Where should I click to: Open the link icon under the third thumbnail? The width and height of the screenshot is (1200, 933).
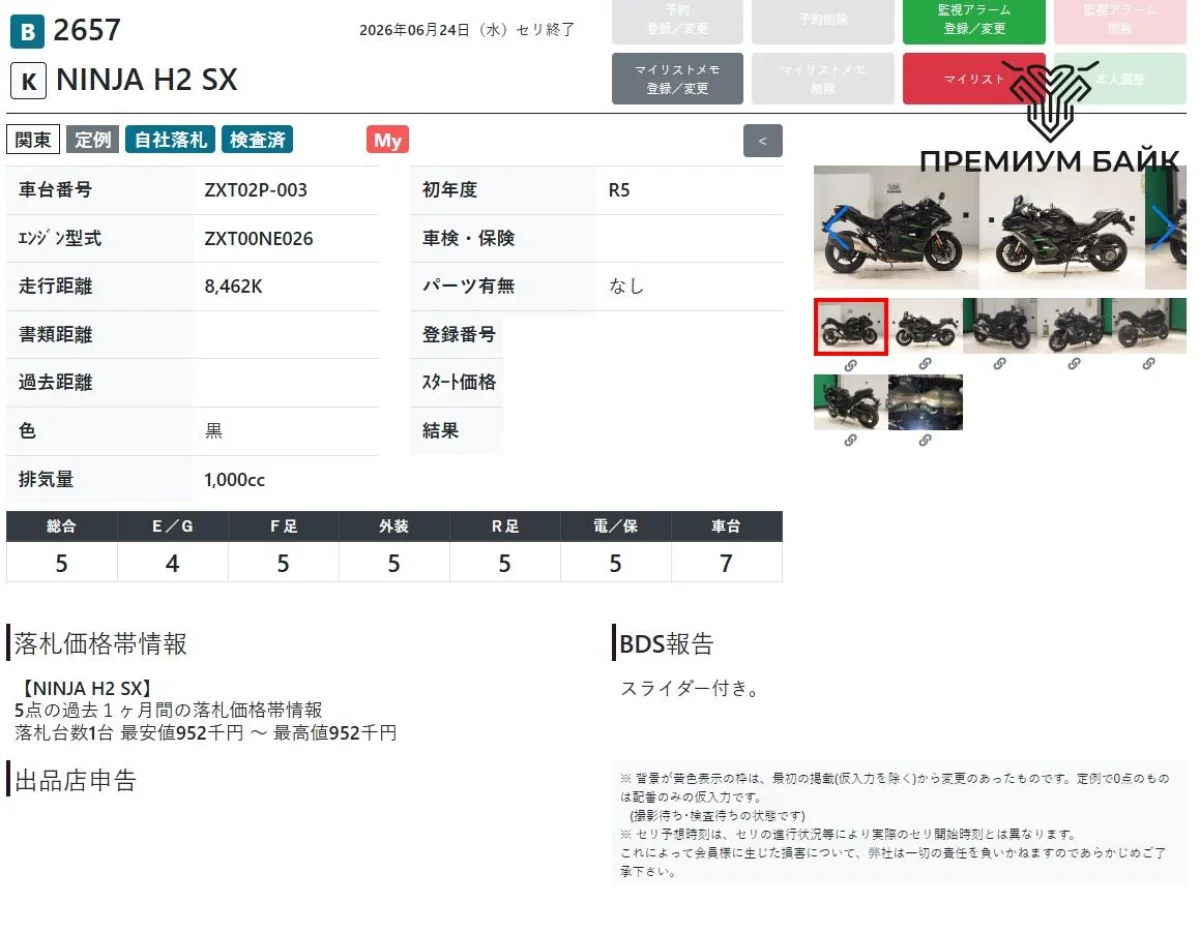click(1000, 365)
